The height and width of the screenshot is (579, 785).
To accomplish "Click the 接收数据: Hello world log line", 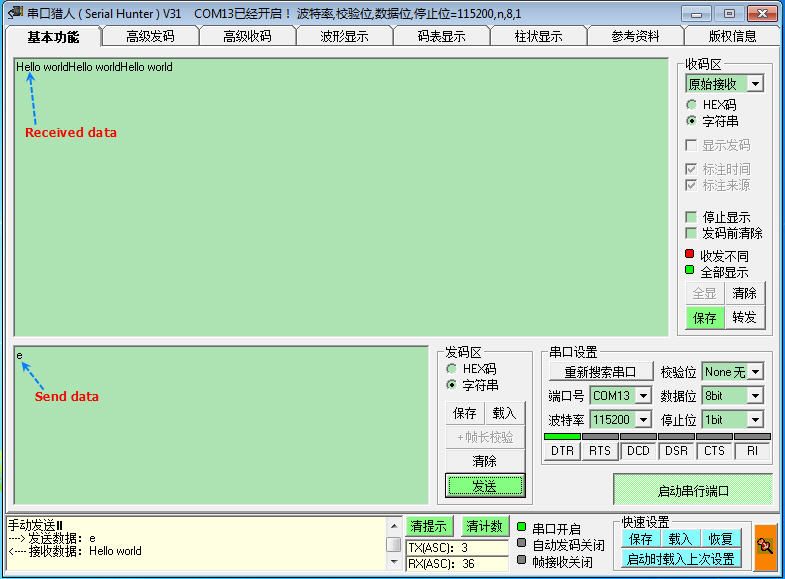I will point(75,551).
